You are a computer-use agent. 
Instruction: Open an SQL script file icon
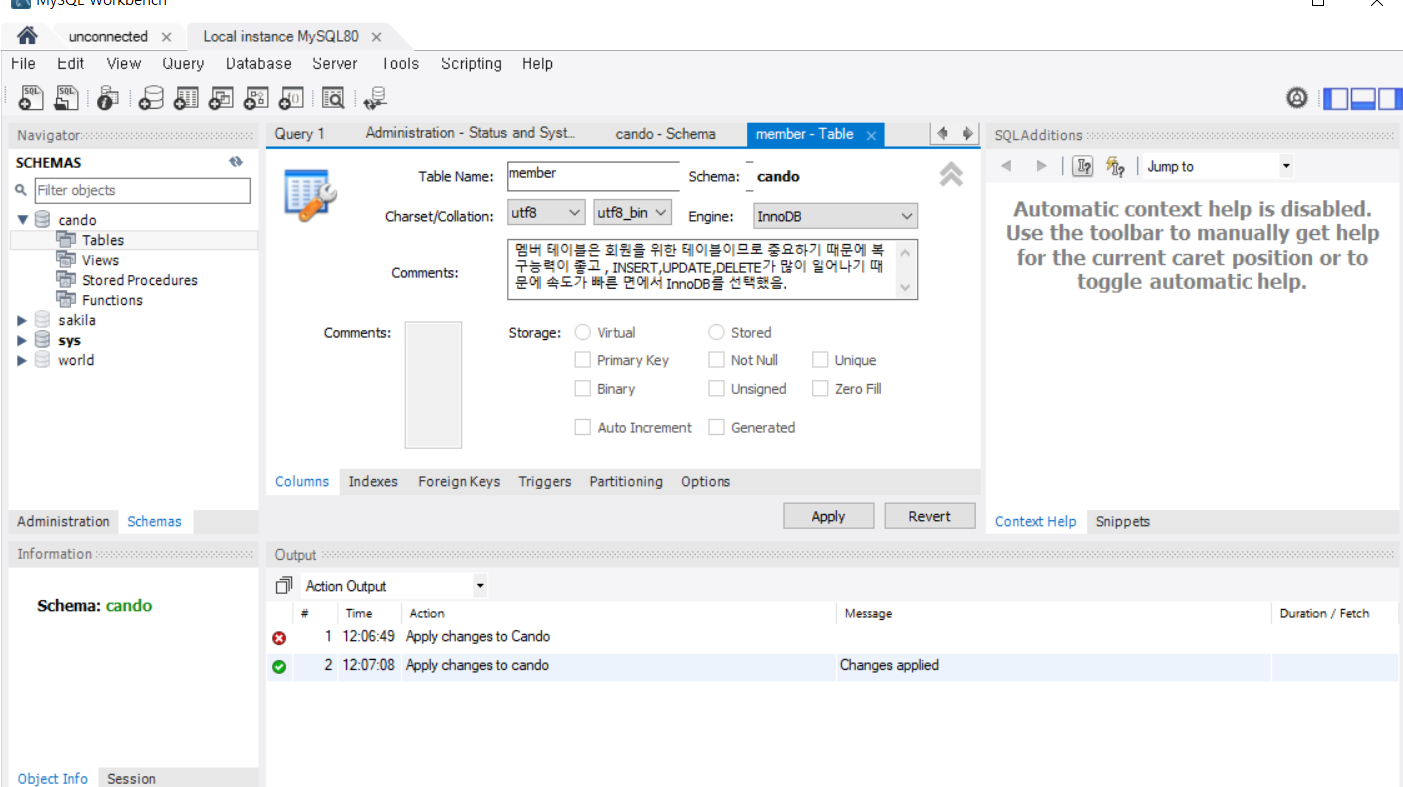tap(67, 97)
